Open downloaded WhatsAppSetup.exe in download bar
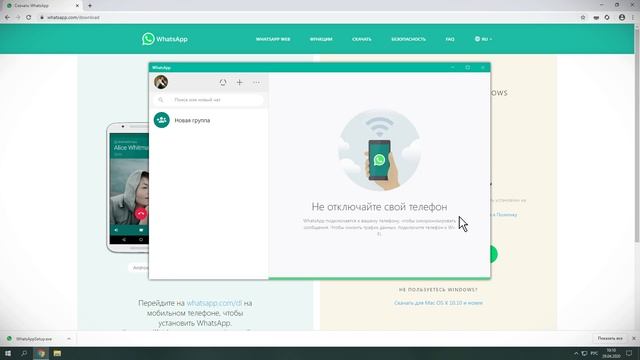The width and height of the screenshot is (640, 360). [34, 339]
